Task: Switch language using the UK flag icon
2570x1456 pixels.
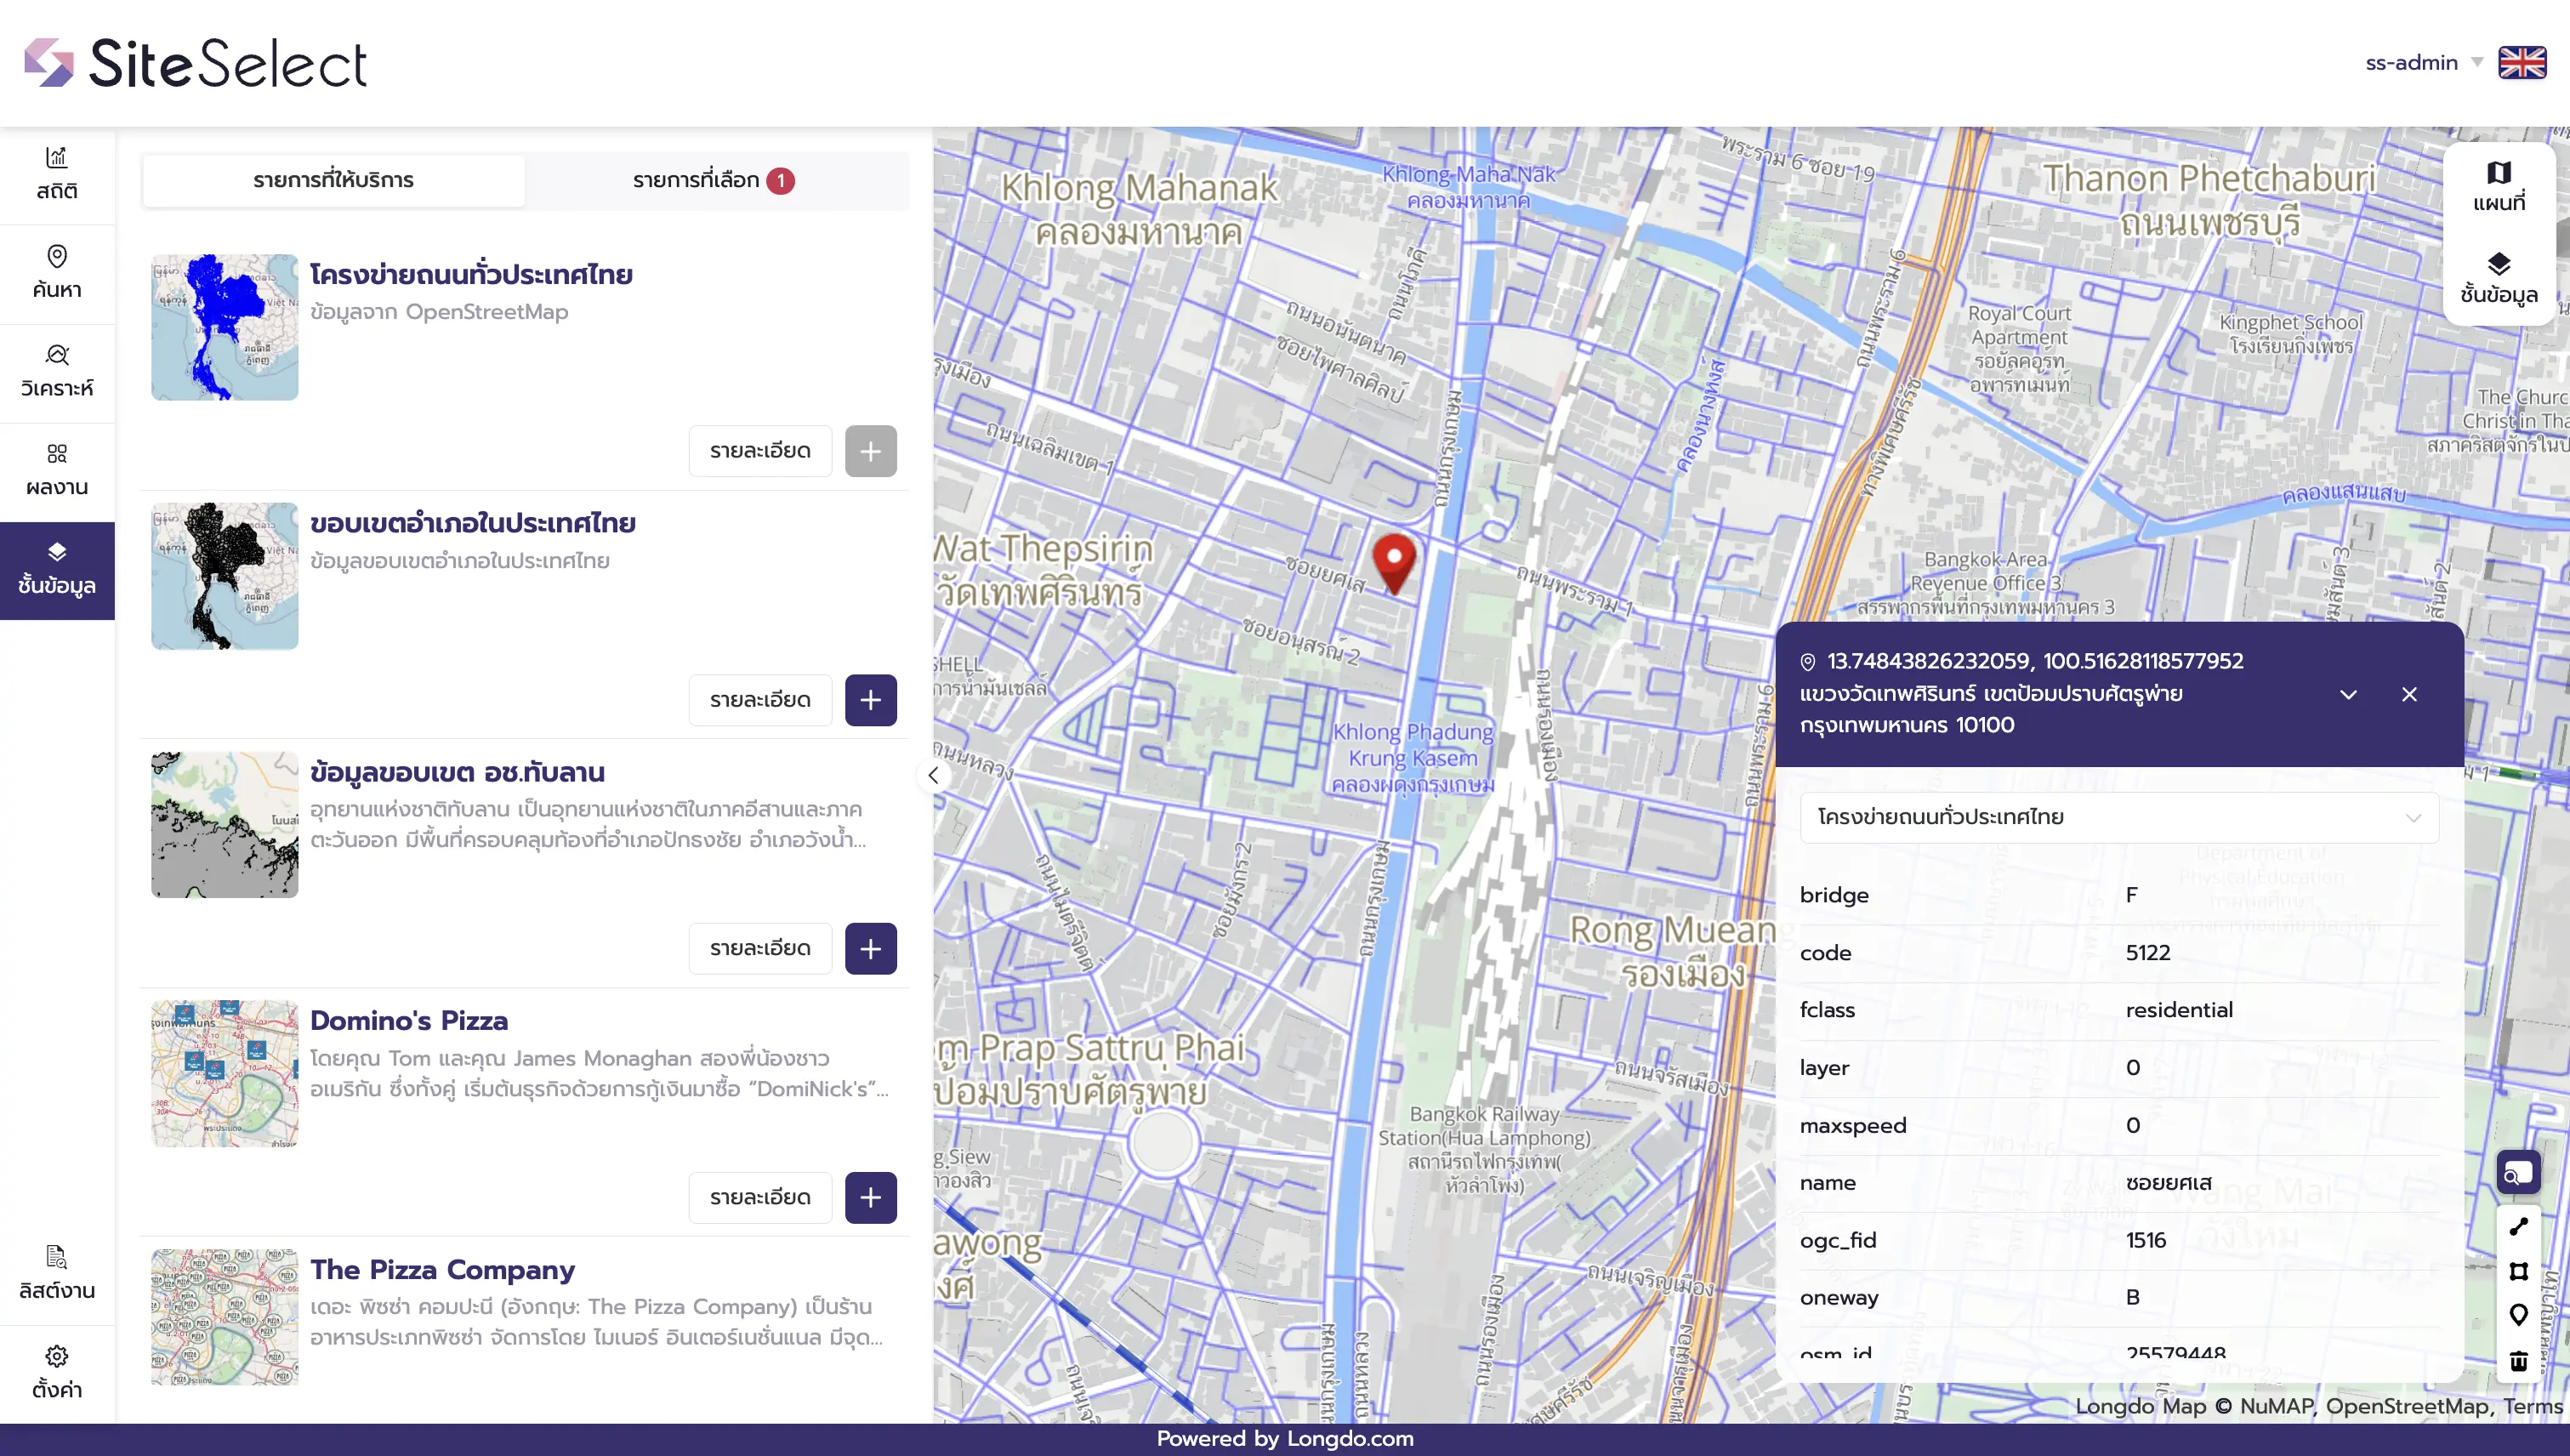Action: (x=2522, y=63)
